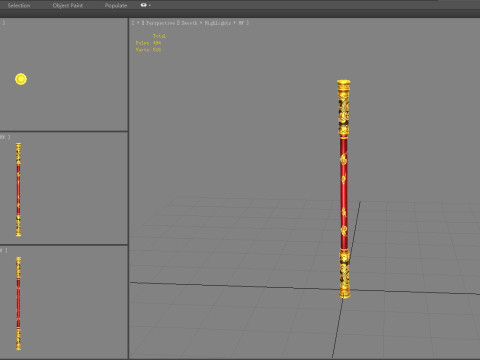
Task: Click the ribbon minimize toggle icon
Action: pos(144,5)
